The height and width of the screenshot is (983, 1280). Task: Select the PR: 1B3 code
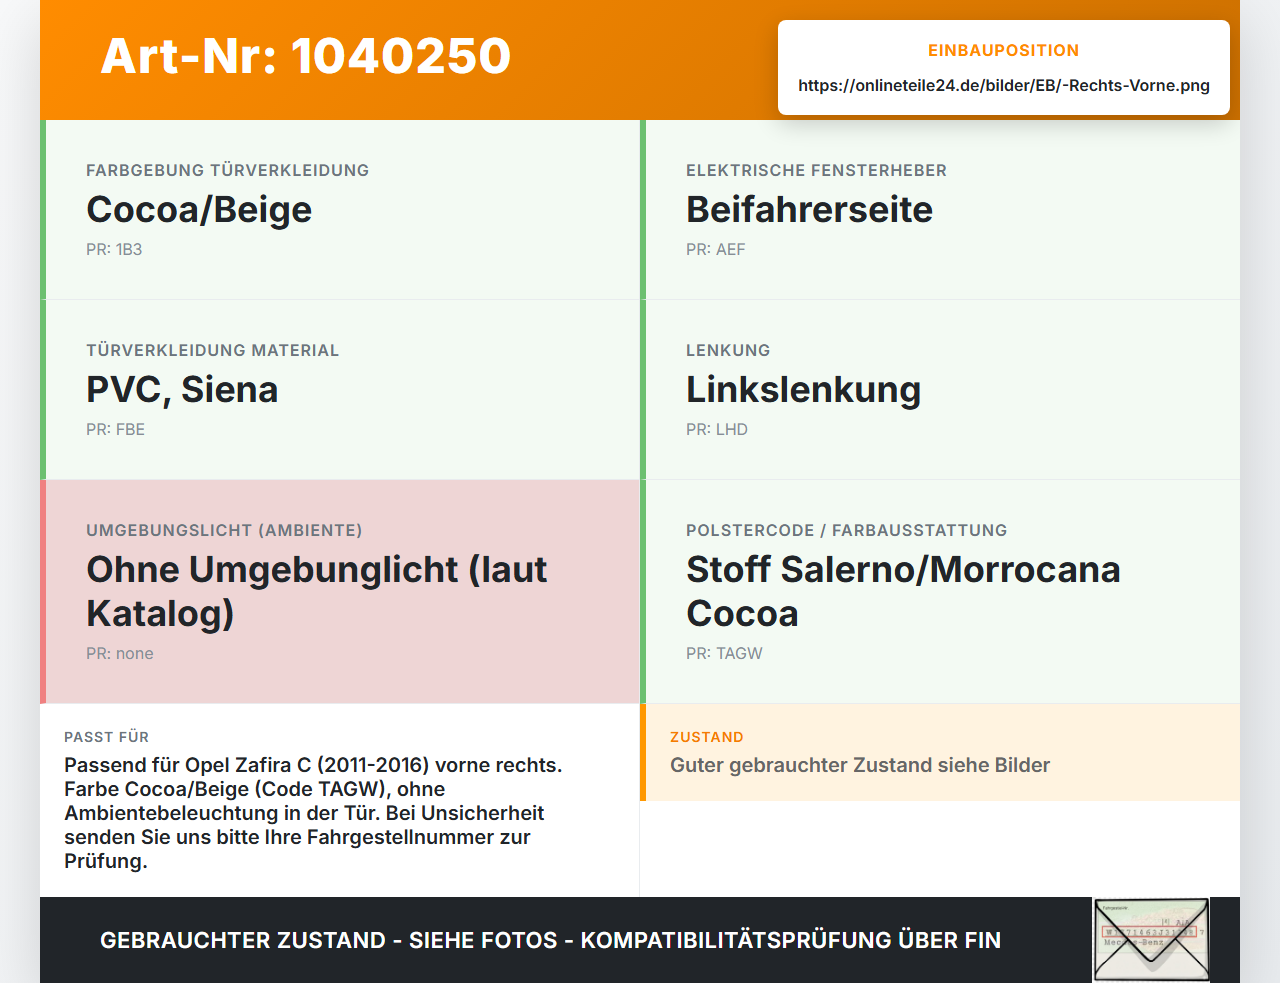tap(114, 249)
